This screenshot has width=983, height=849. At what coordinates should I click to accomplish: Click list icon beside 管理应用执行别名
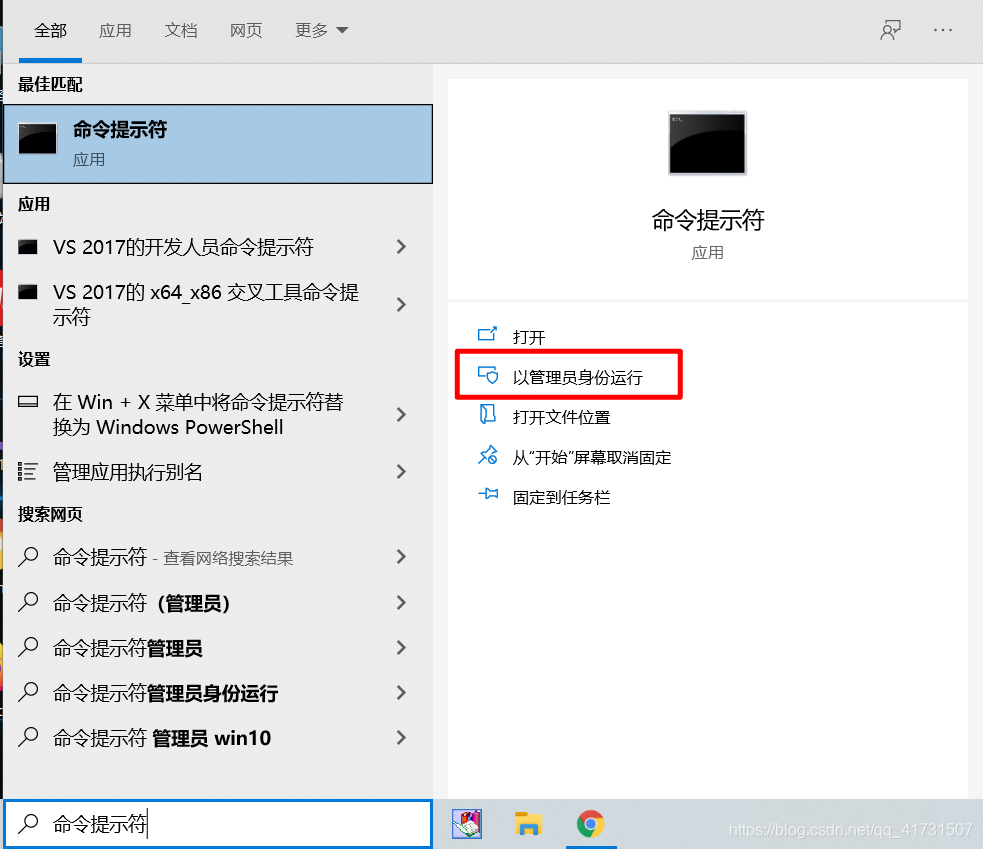coord(27,471)
